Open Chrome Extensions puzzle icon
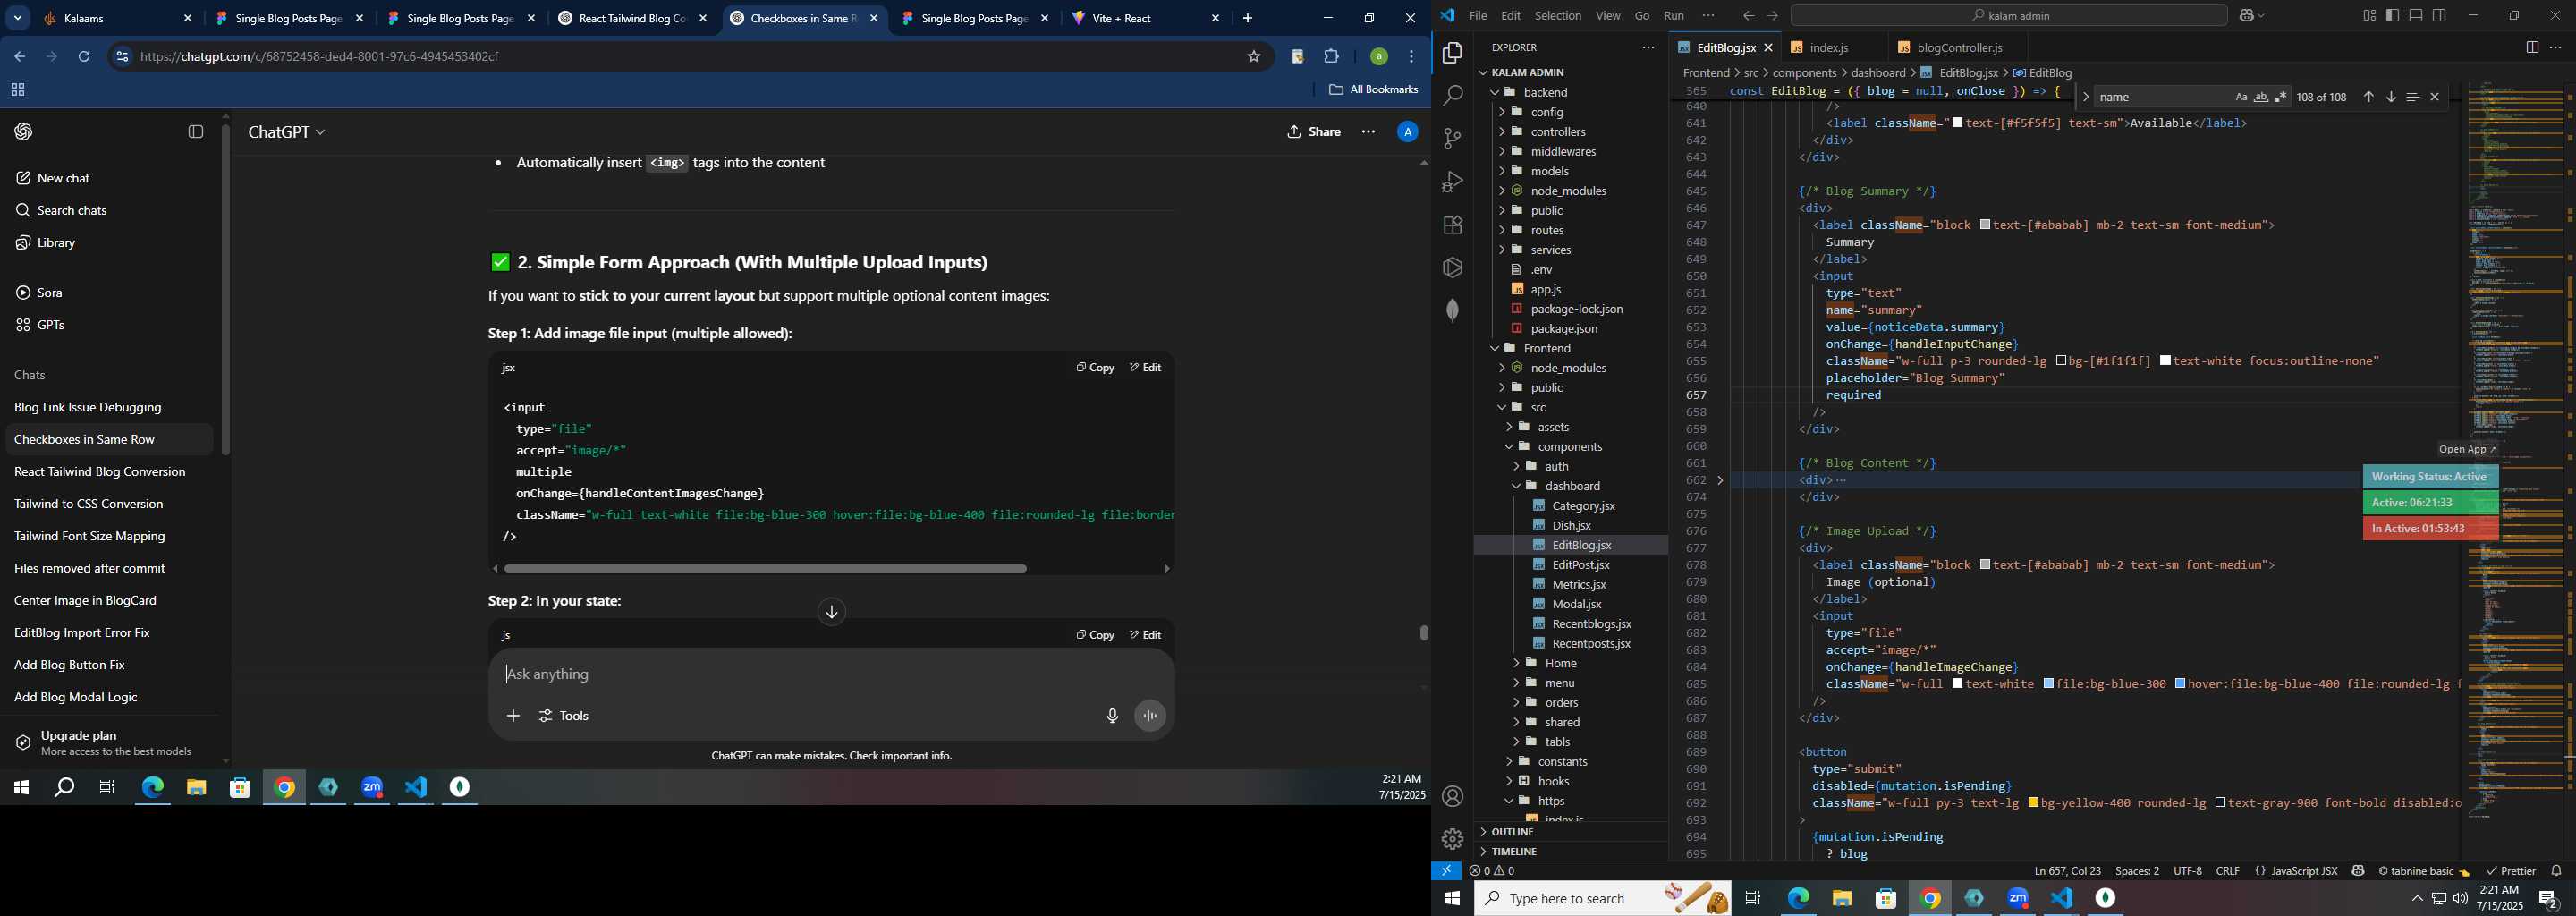Viewport: 2576px width, 916px height. (x=1331, y=57)
